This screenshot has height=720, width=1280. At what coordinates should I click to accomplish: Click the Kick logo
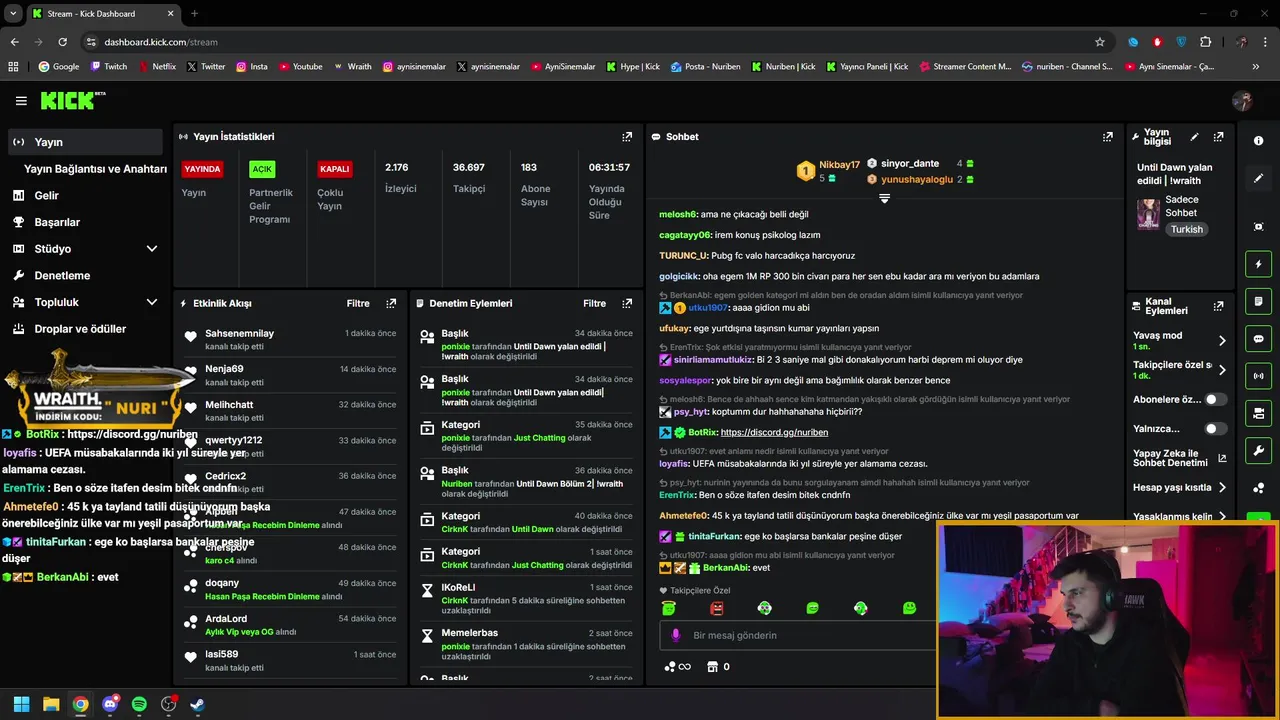[72, 100]
